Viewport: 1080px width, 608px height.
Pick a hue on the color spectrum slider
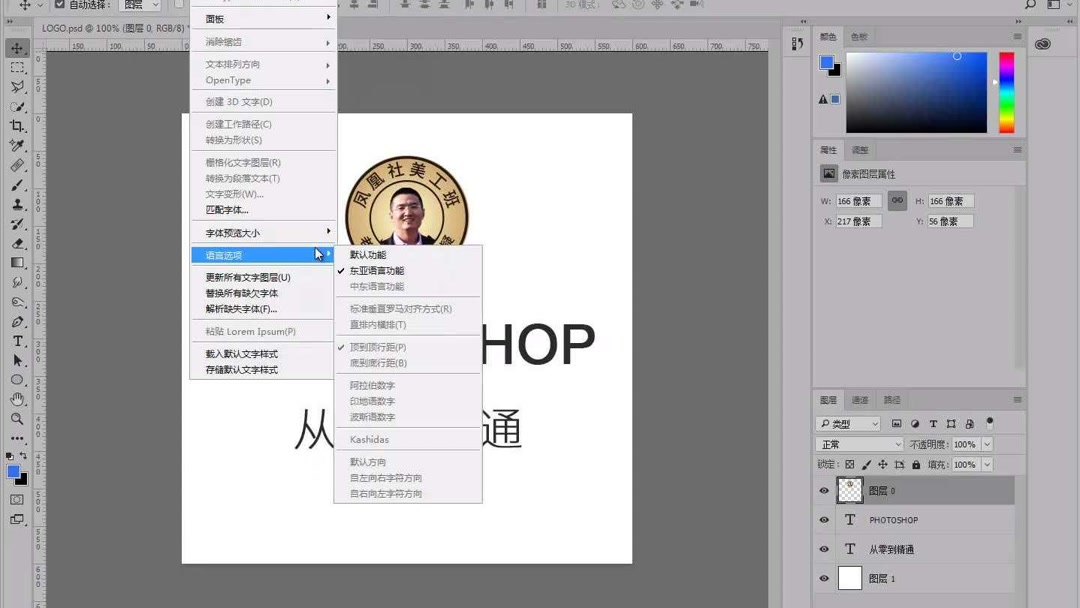tap(1005, 95)
